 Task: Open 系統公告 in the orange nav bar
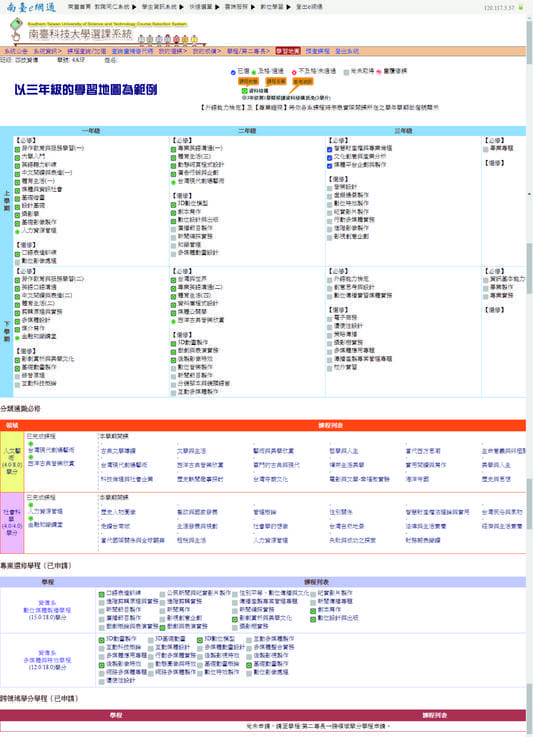(16, 51)
